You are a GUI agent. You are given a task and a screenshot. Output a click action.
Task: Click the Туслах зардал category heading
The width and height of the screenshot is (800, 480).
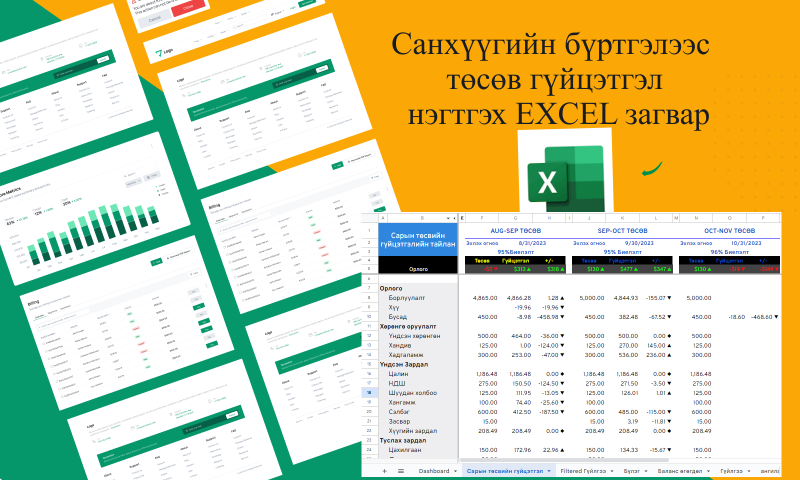(x=403, y=440)
